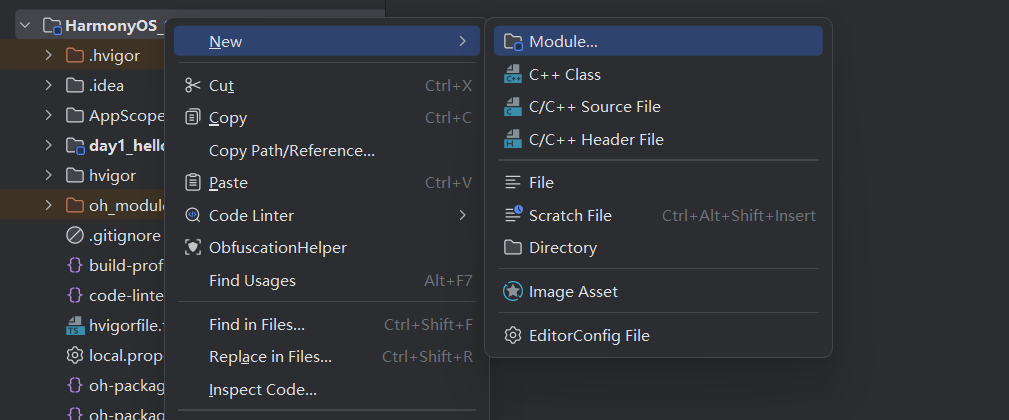Create a C/C++ Source File
The image size is (1009, 420).
pyautogui.click(x=658, y=107)
